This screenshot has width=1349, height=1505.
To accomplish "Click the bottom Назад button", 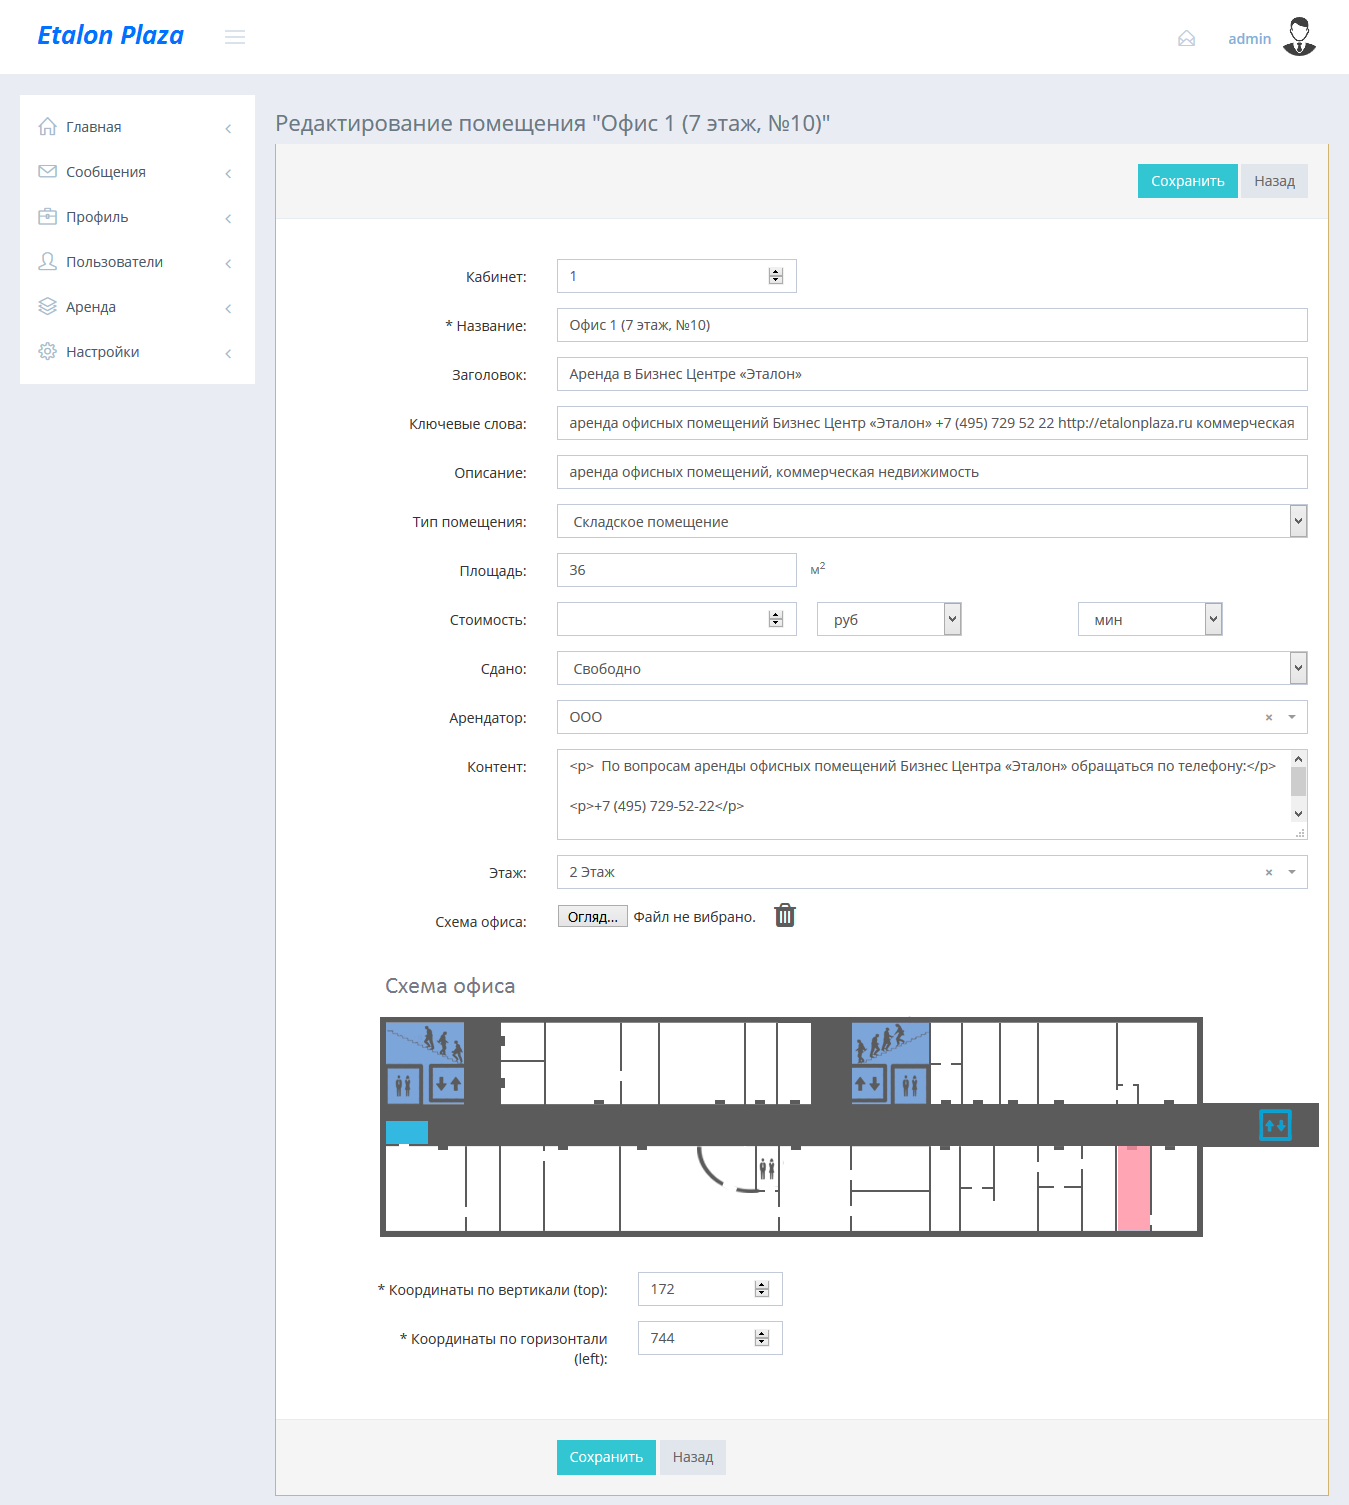I will (693, 1457).
